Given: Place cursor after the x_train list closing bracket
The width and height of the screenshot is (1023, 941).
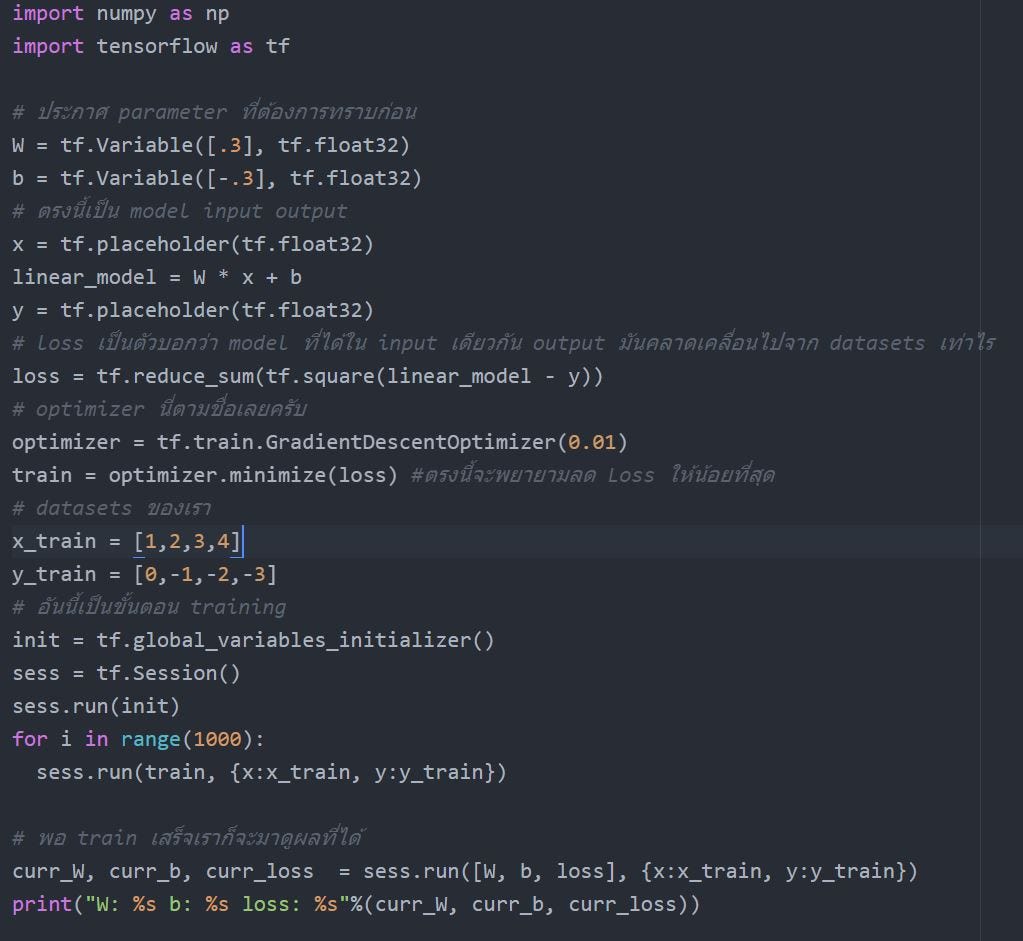Looking at the screenshot, I should click(242, 542).
